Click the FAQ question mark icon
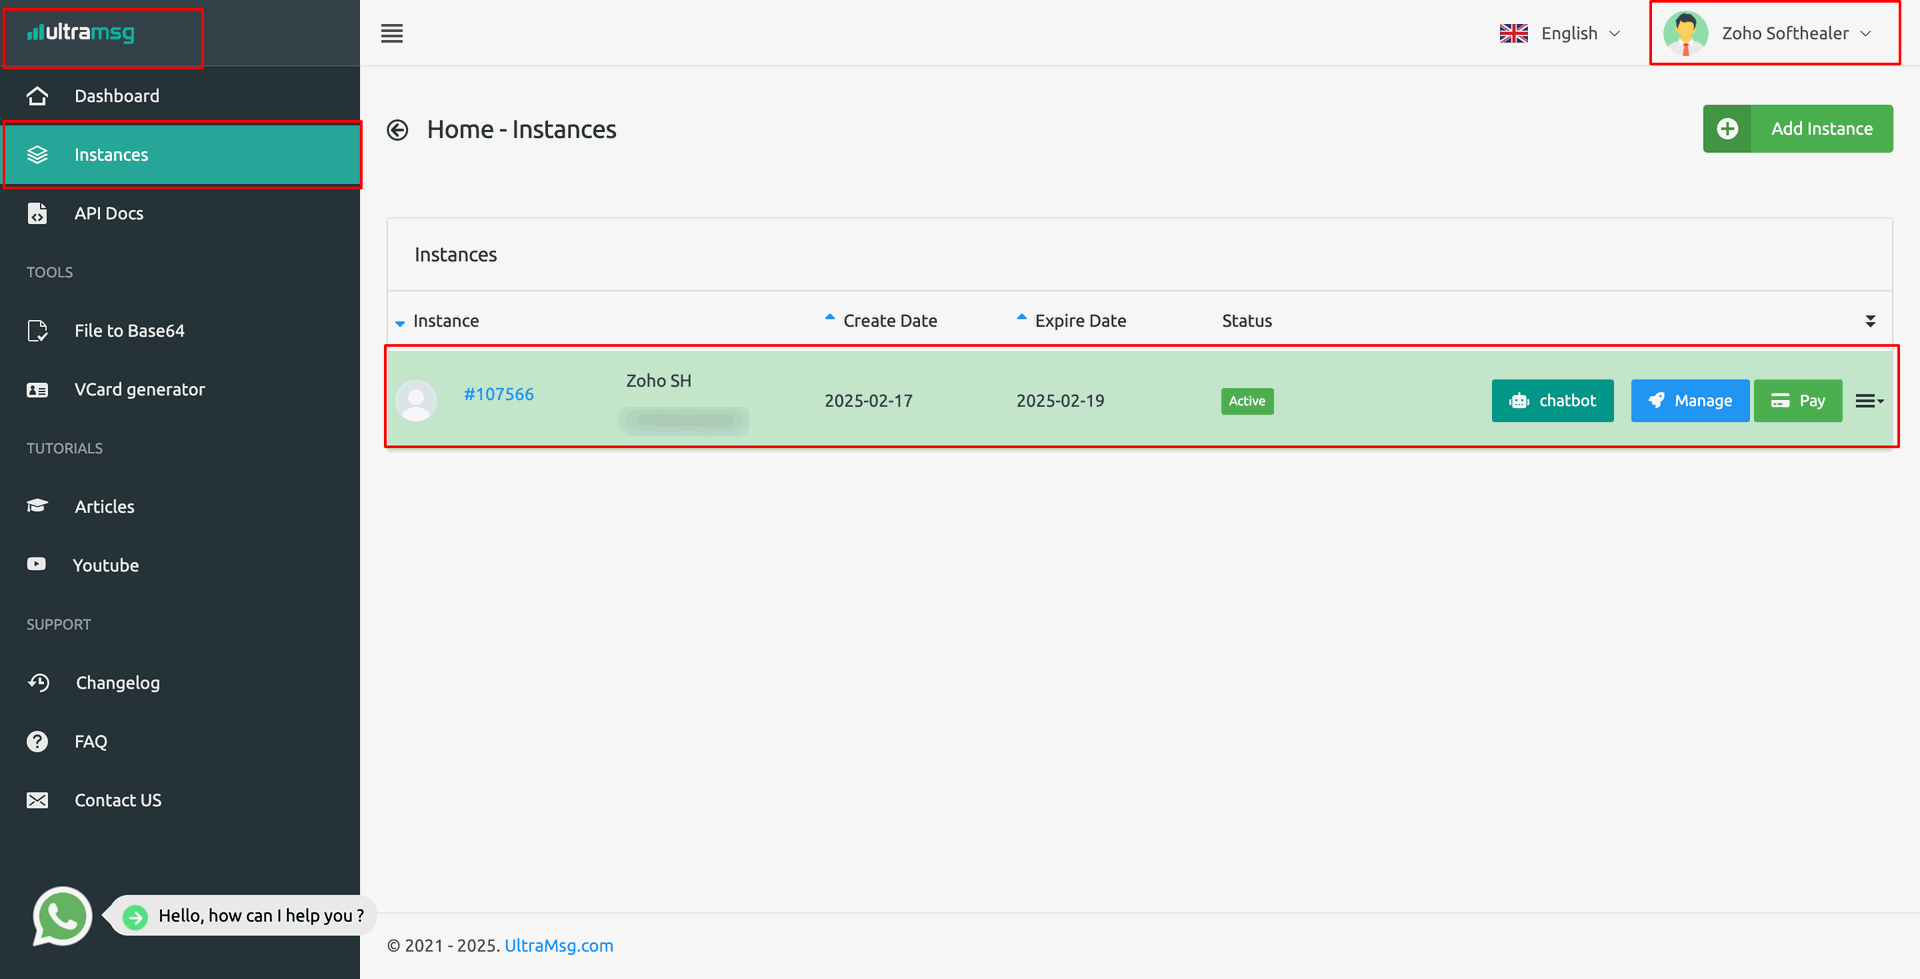1920x979 pixels. pyautogui.click(x=37, y=741)
